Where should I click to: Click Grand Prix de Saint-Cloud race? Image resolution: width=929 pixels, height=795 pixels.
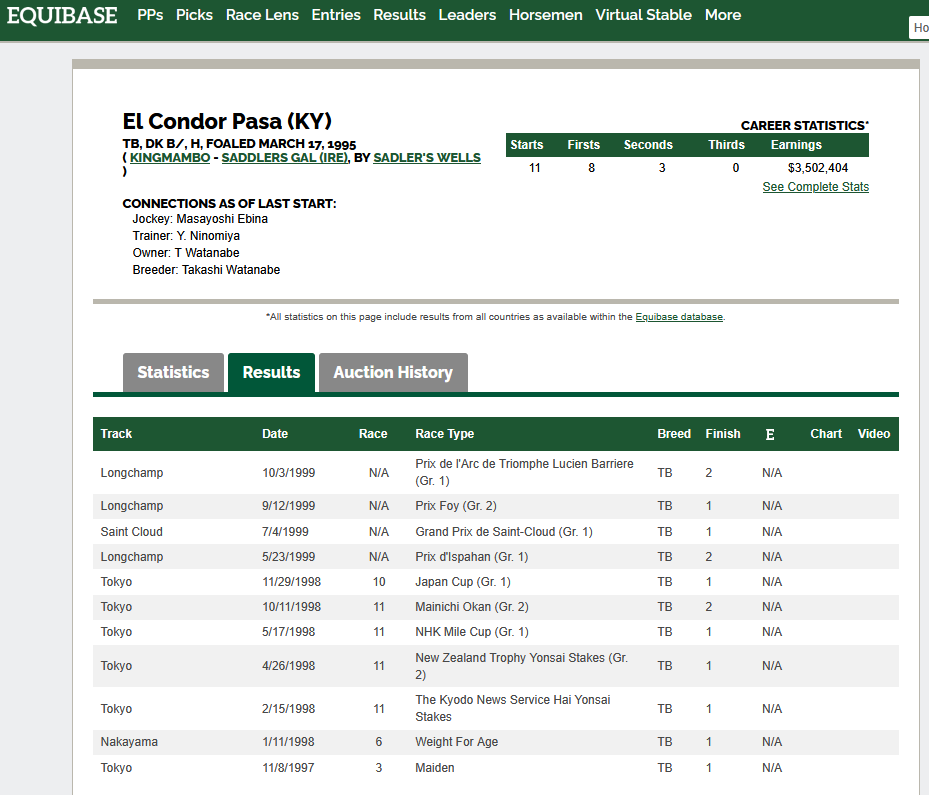[x=504, y=532]
